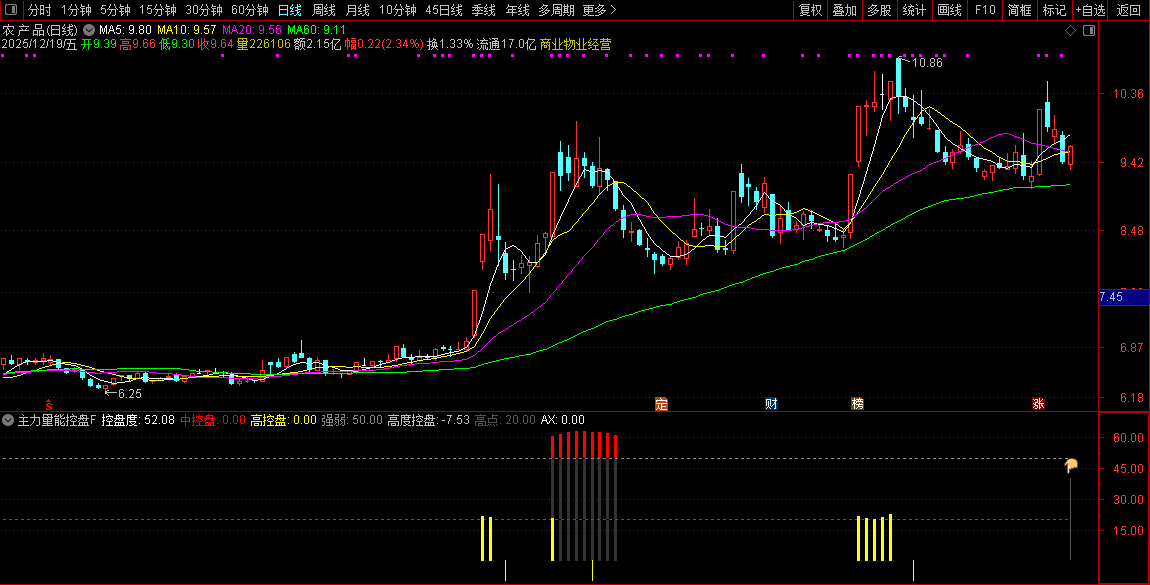This screenshot has width=1150, height=585.
Task: Click the 2025/12/19/五 date label
Action: tap(40, 44)
